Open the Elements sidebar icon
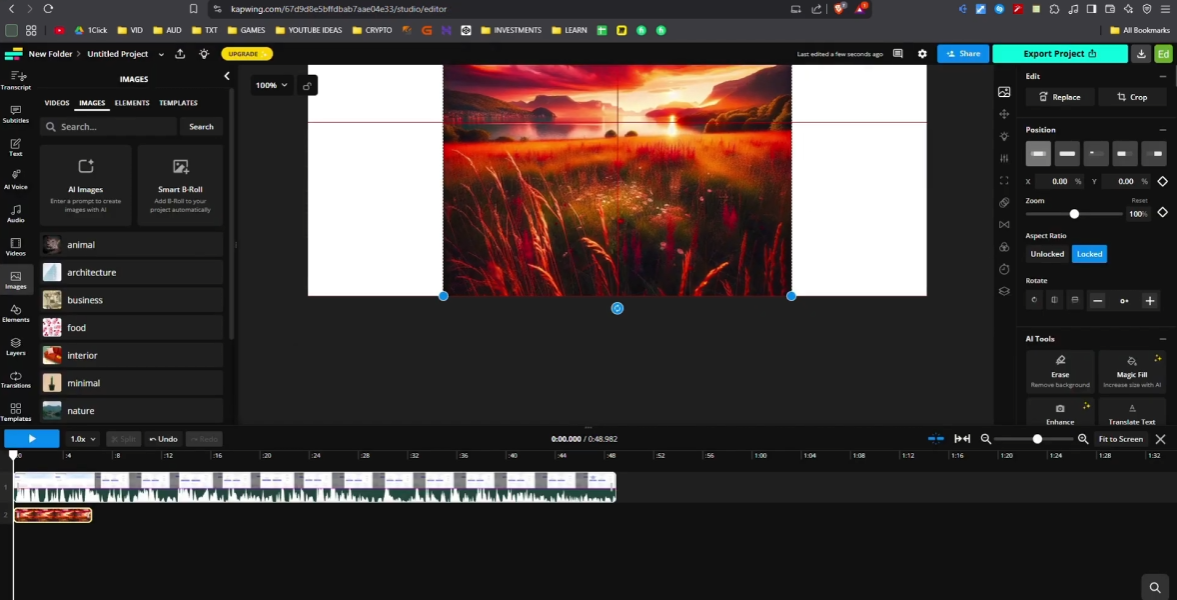Image resolution: width=1177 pixels, height=600 pixels. pyautogui.click(x=16, y=313)
